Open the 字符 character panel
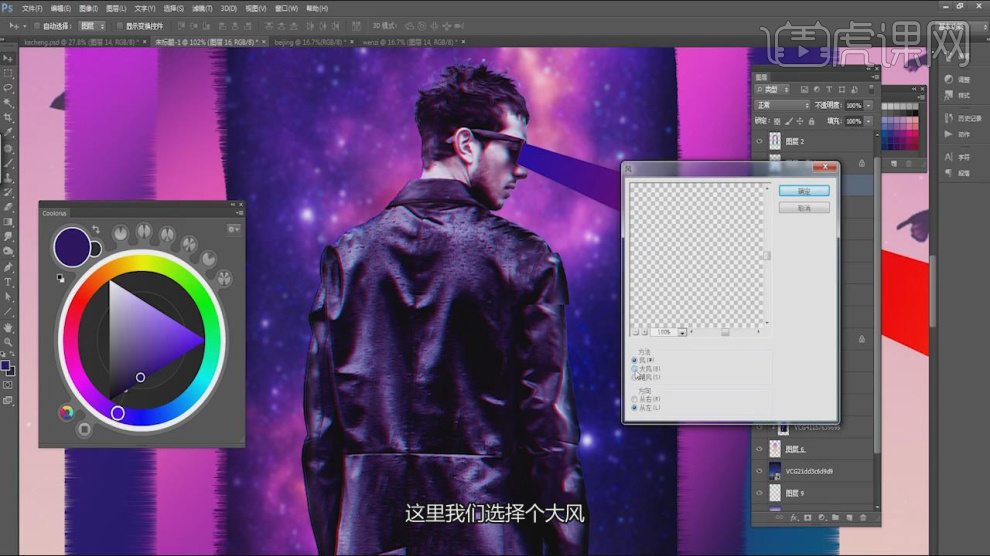Screen dimensions: 990x556 coord(957,157)
